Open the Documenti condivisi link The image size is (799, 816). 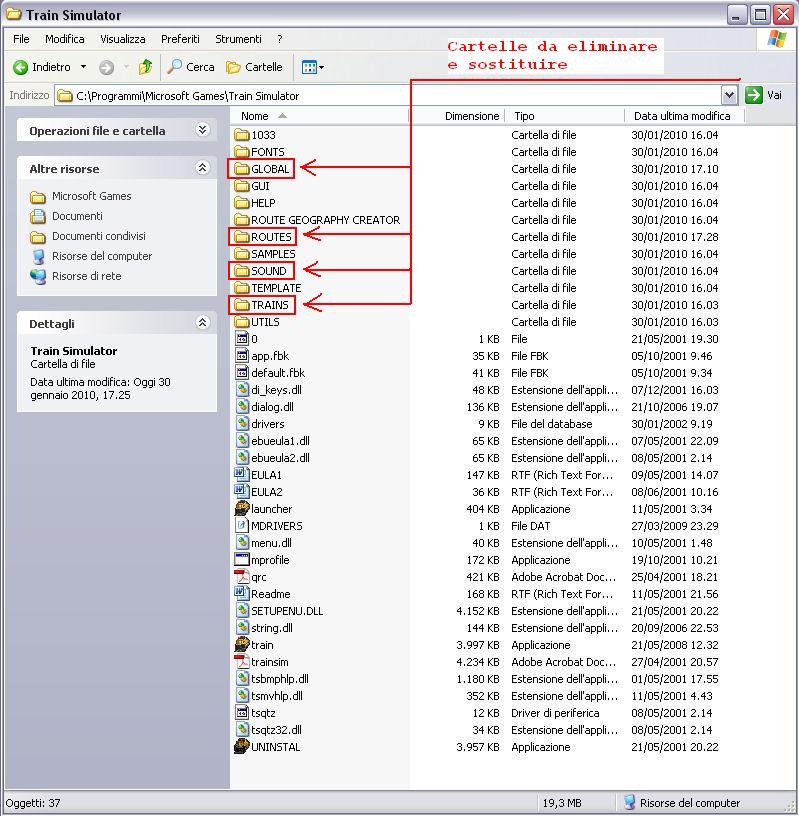pos(99,236)
